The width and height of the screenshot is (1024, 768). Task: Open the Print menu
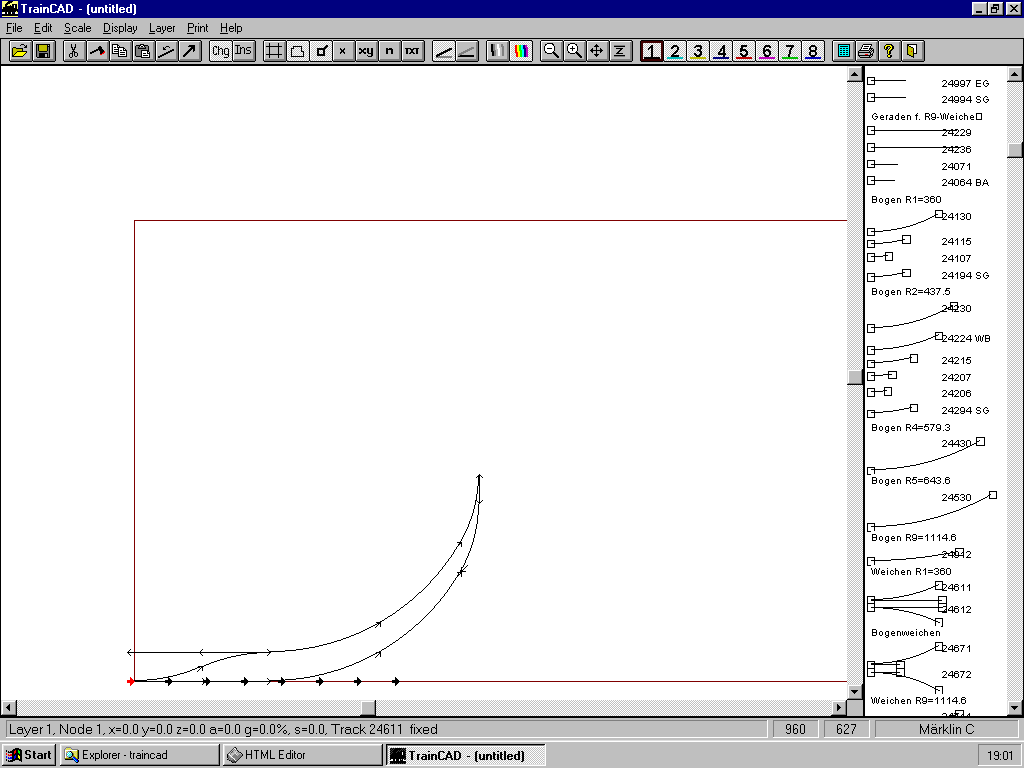[197, 28]
